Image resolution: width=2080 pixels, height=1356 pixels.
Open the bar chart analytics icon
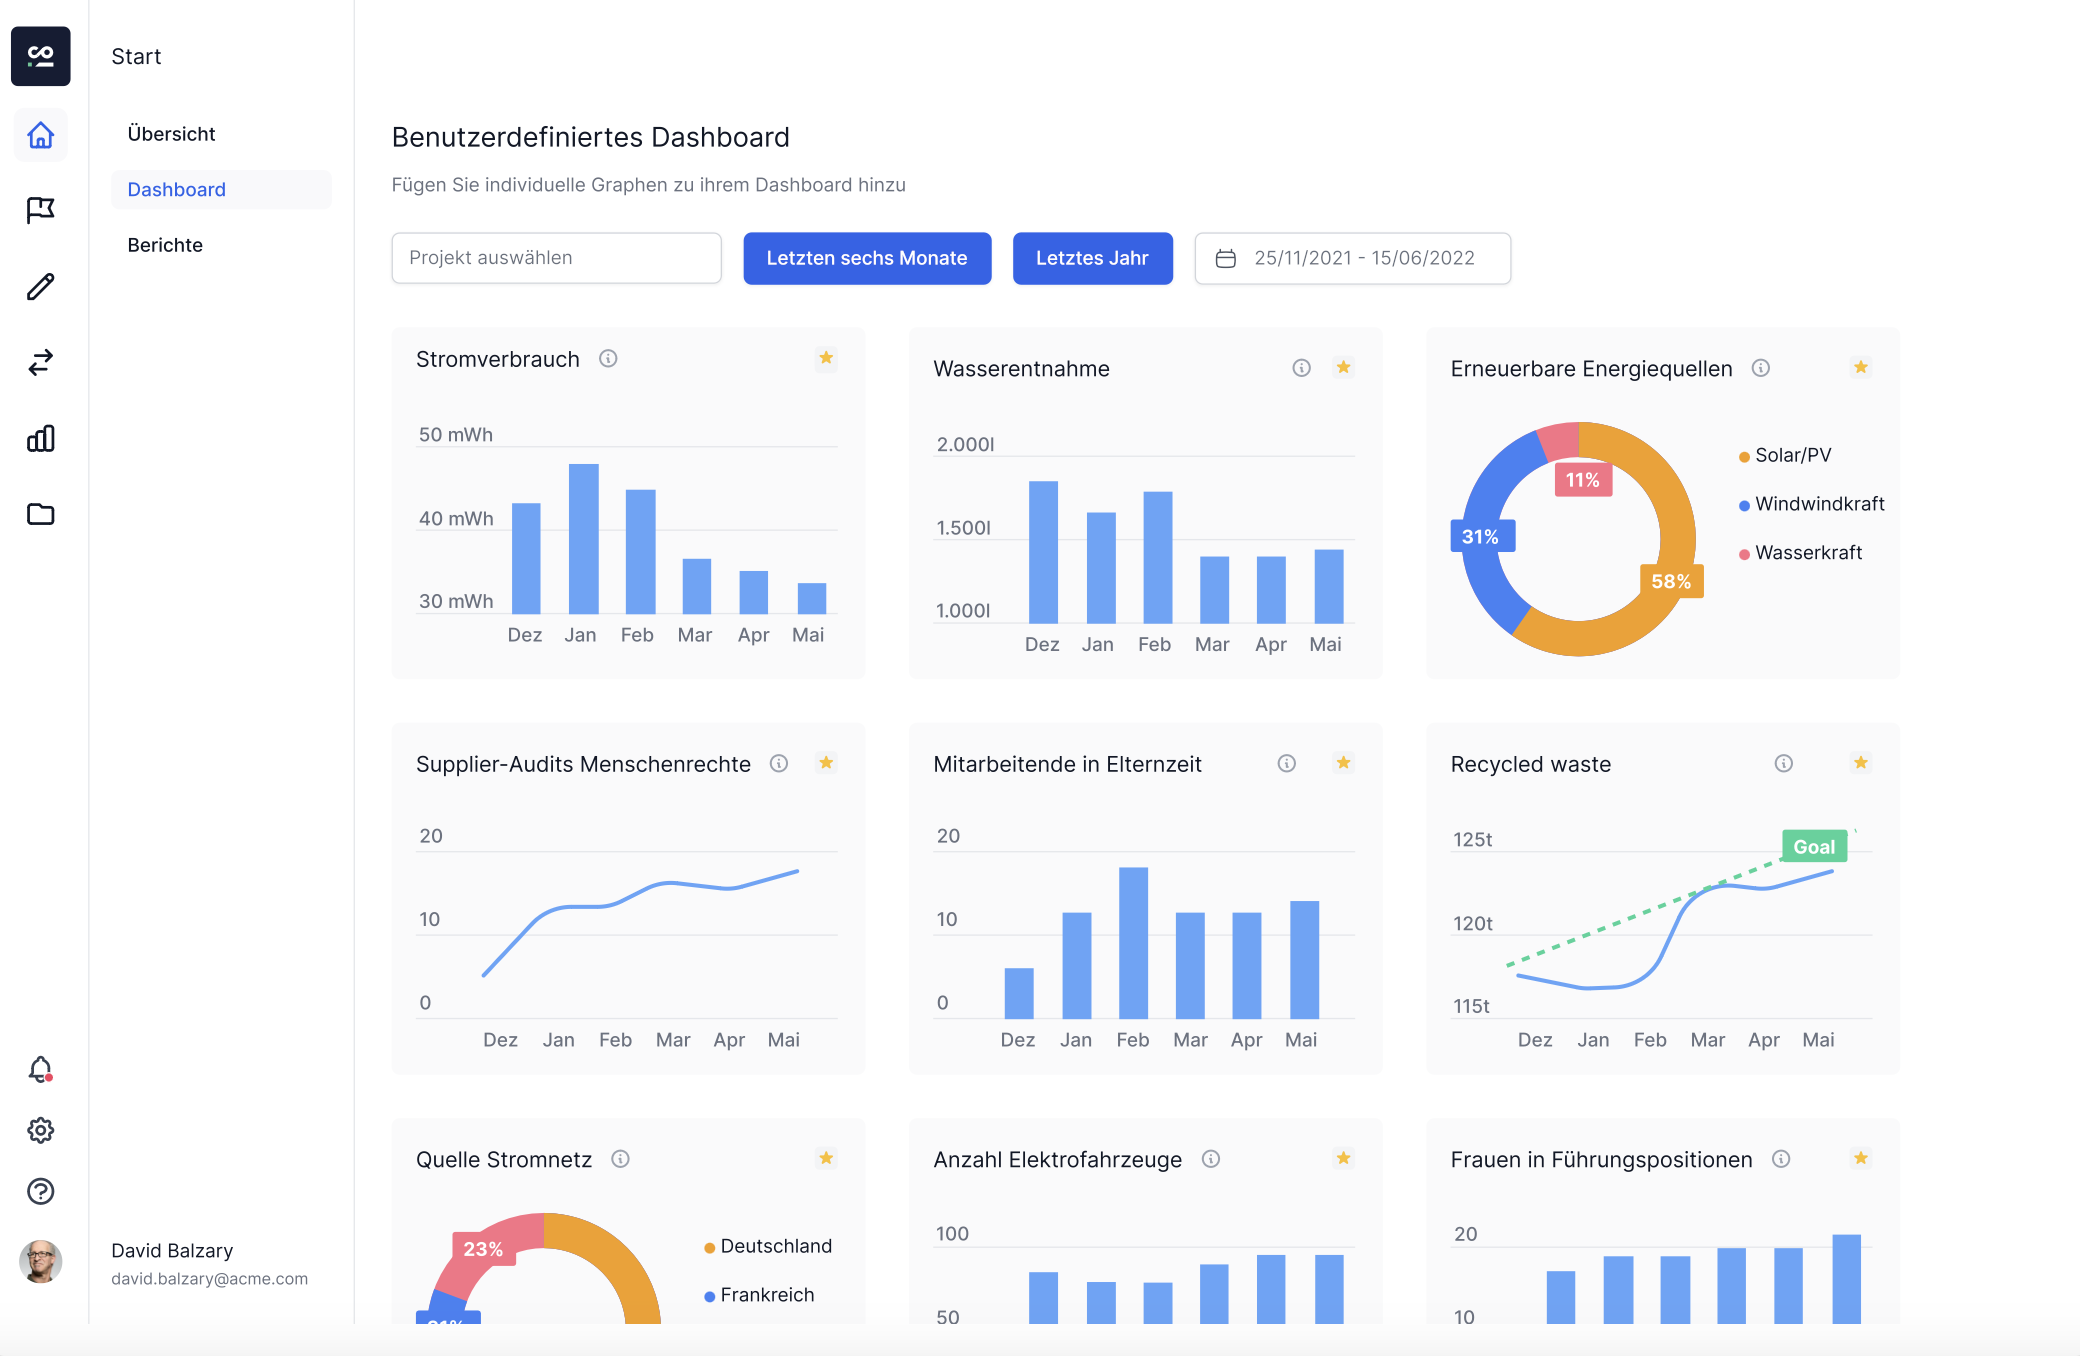pyautogui.click(x=40, y=438)
